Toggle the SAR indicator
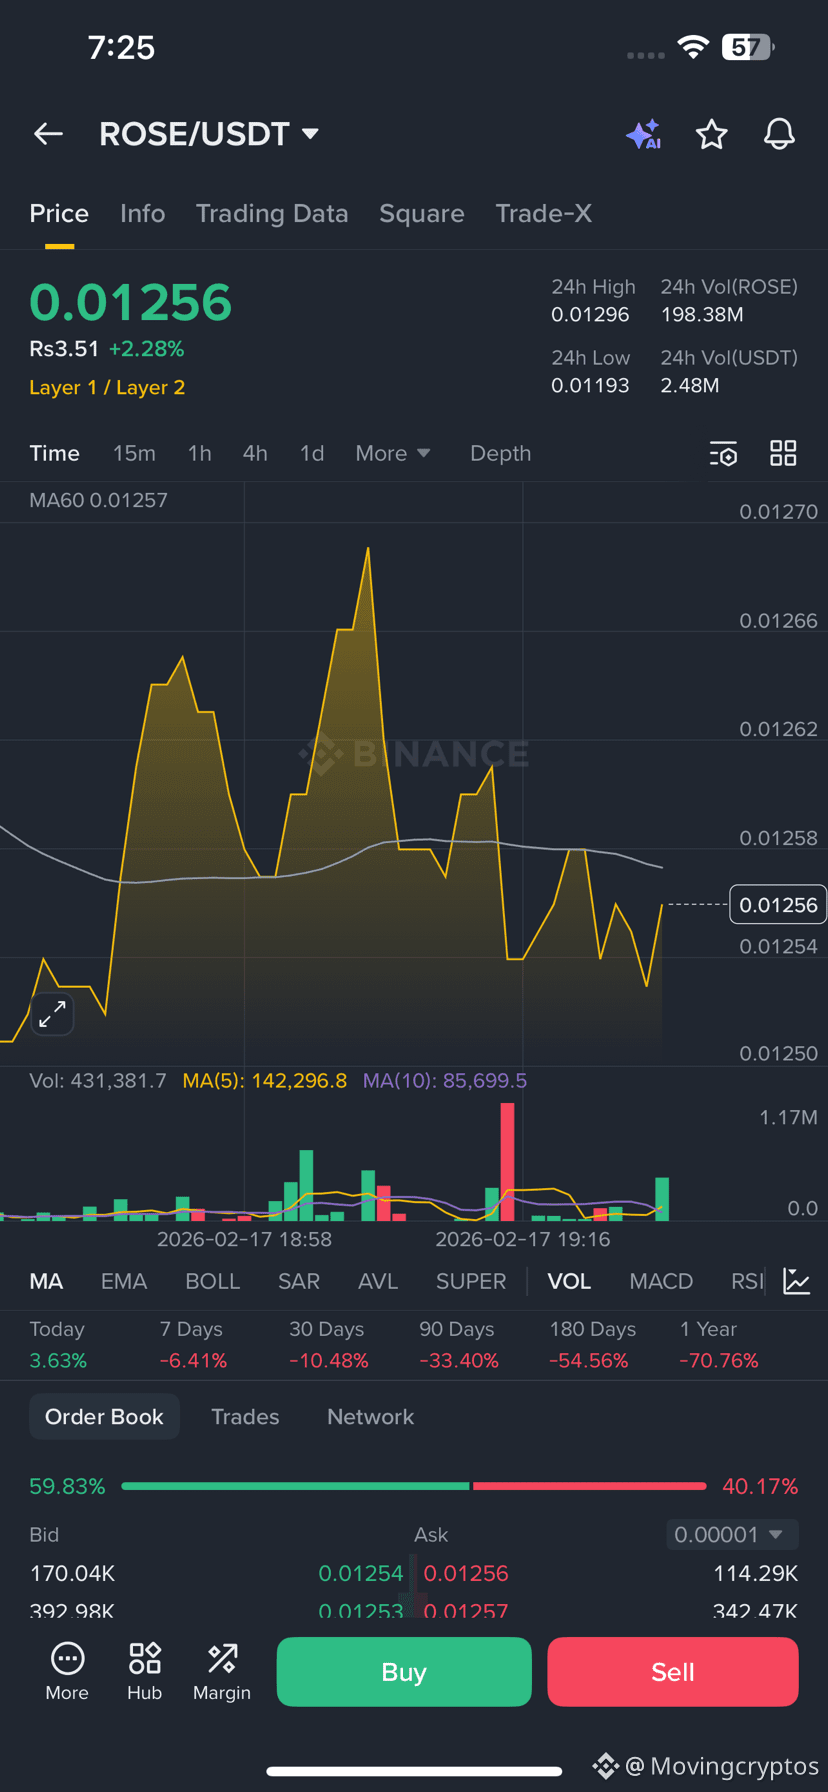This screenshot has width=828, height=1792. pyautogui.click(x=299, y=1282)
